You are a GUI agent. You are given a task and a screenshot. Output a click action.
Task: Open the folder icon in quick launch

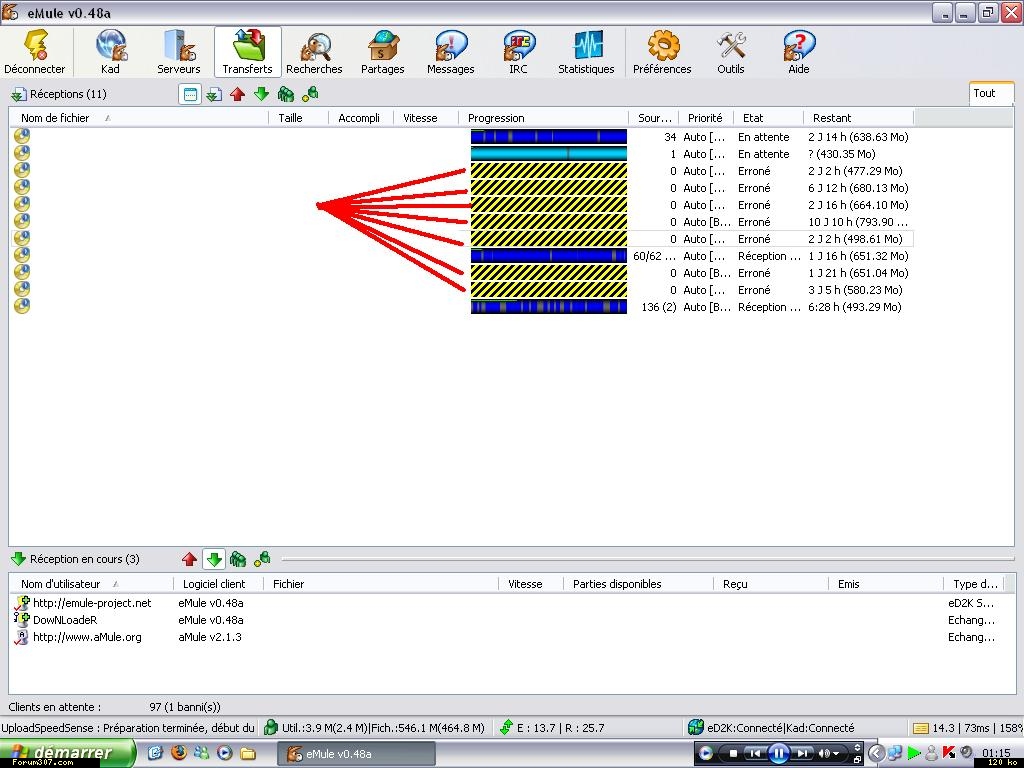click(x=248, y=753)
